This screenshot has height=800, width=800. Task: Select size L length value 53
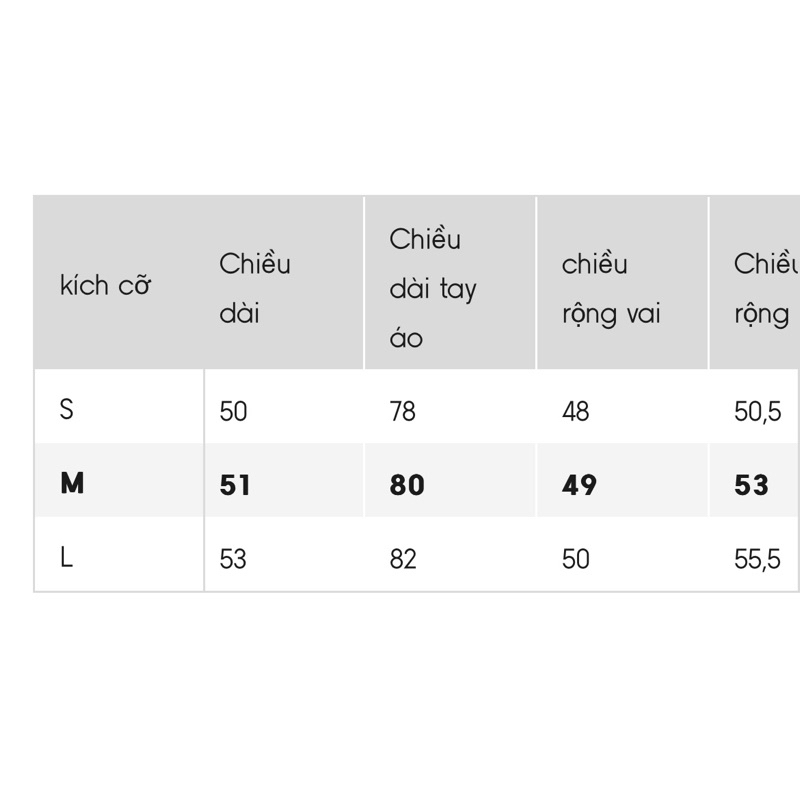(233, 559)
